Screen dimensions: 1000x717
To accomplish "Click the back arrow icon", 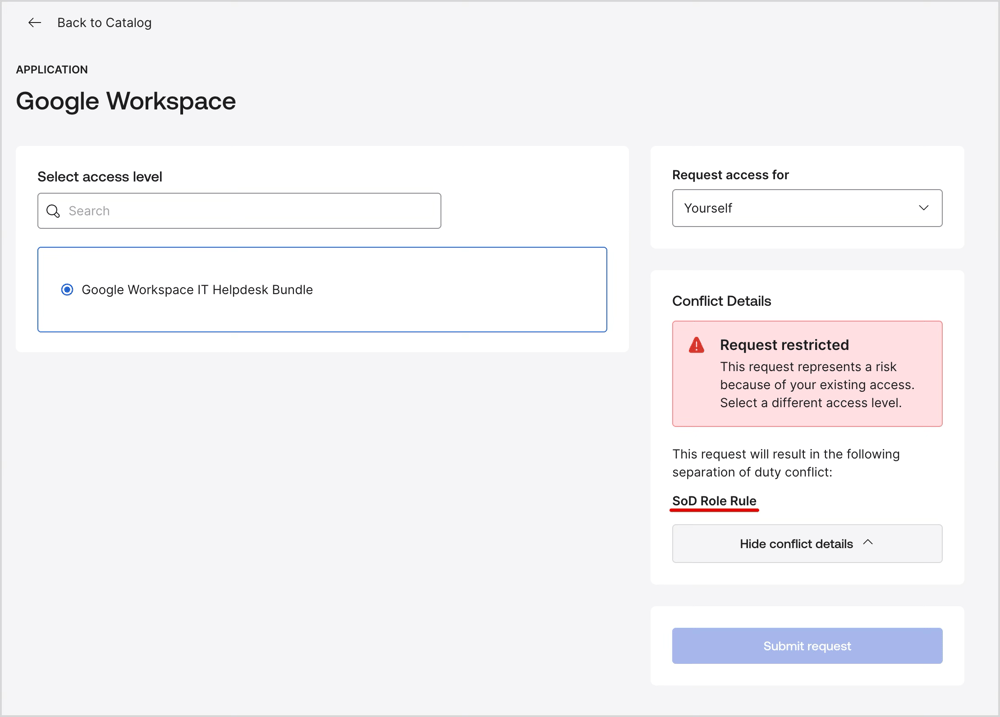I will click(x=34, y=23).
